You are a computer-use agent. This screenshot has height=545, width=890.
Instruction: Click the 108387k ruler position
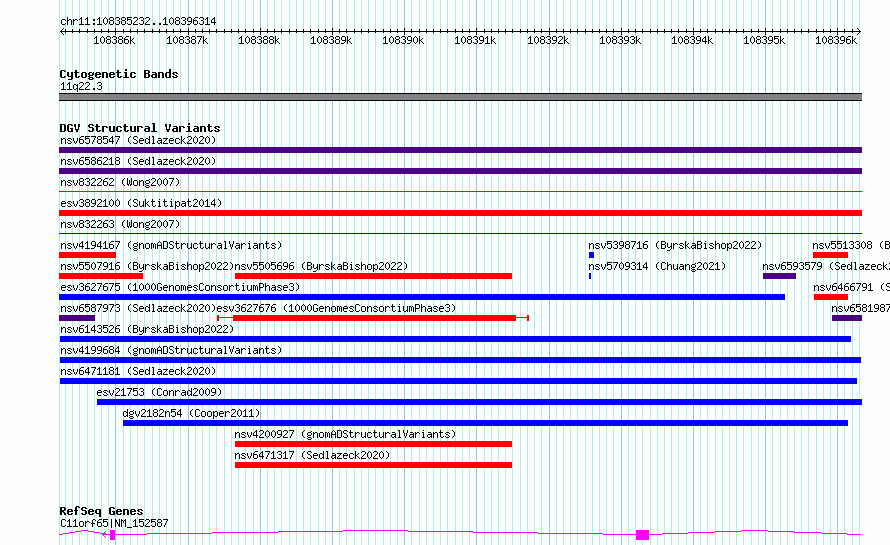[187, 40]
